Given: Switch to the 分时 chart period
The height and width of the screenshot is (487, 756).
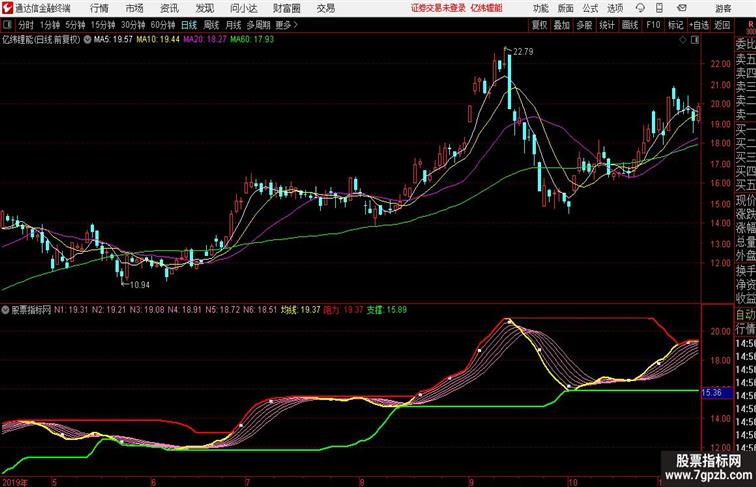Looking at the screenshot, I should 26,25.
